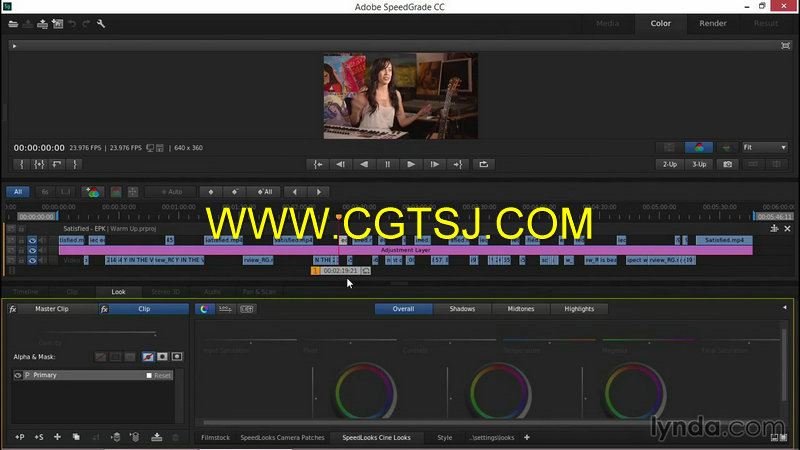Toggle visibility of the bottom Video track
The image size is (800, 450).
(32, 260)
